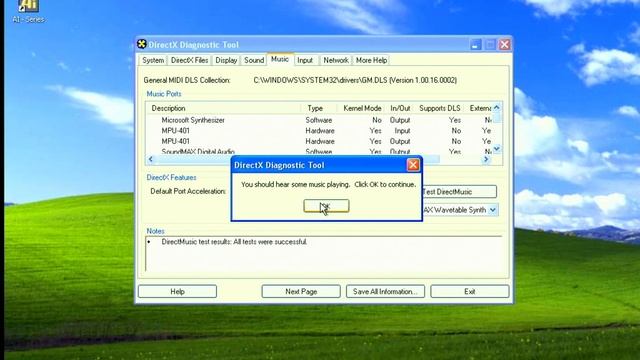
Task: Click the Test DirectMusic button
Action: (460, 191)
